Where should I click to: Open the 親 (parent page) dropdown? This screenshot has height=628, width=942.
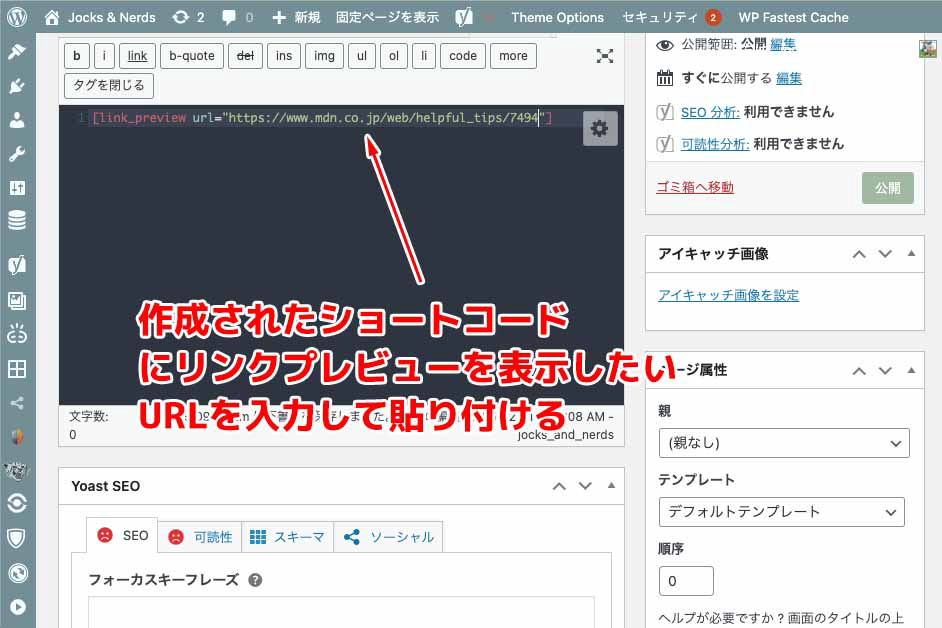coord(783,442)
